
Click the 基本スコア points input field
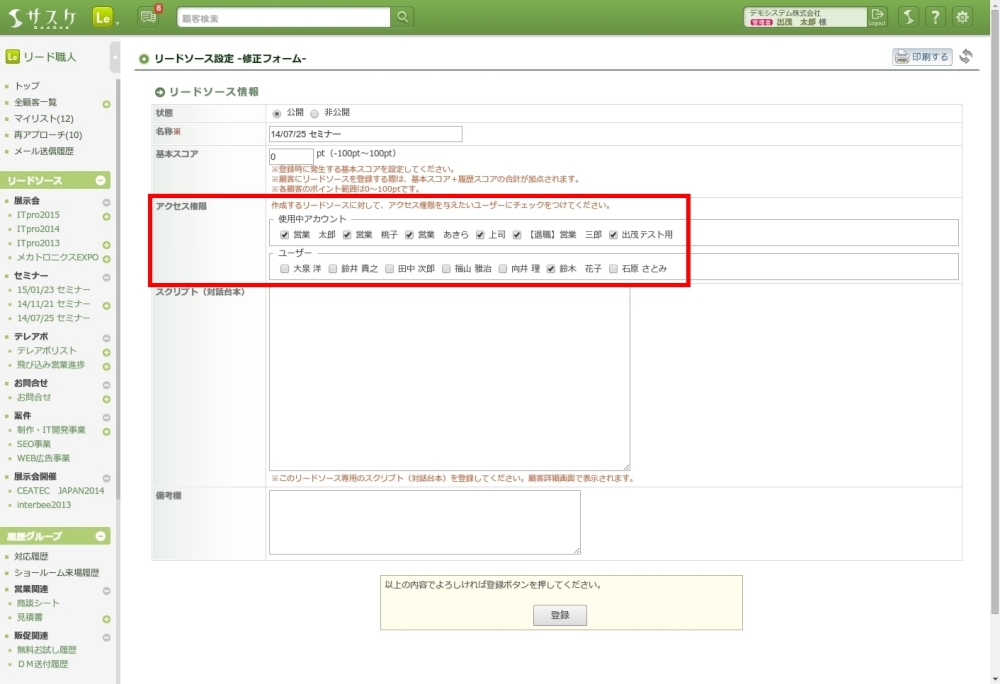tap(291, 156)
